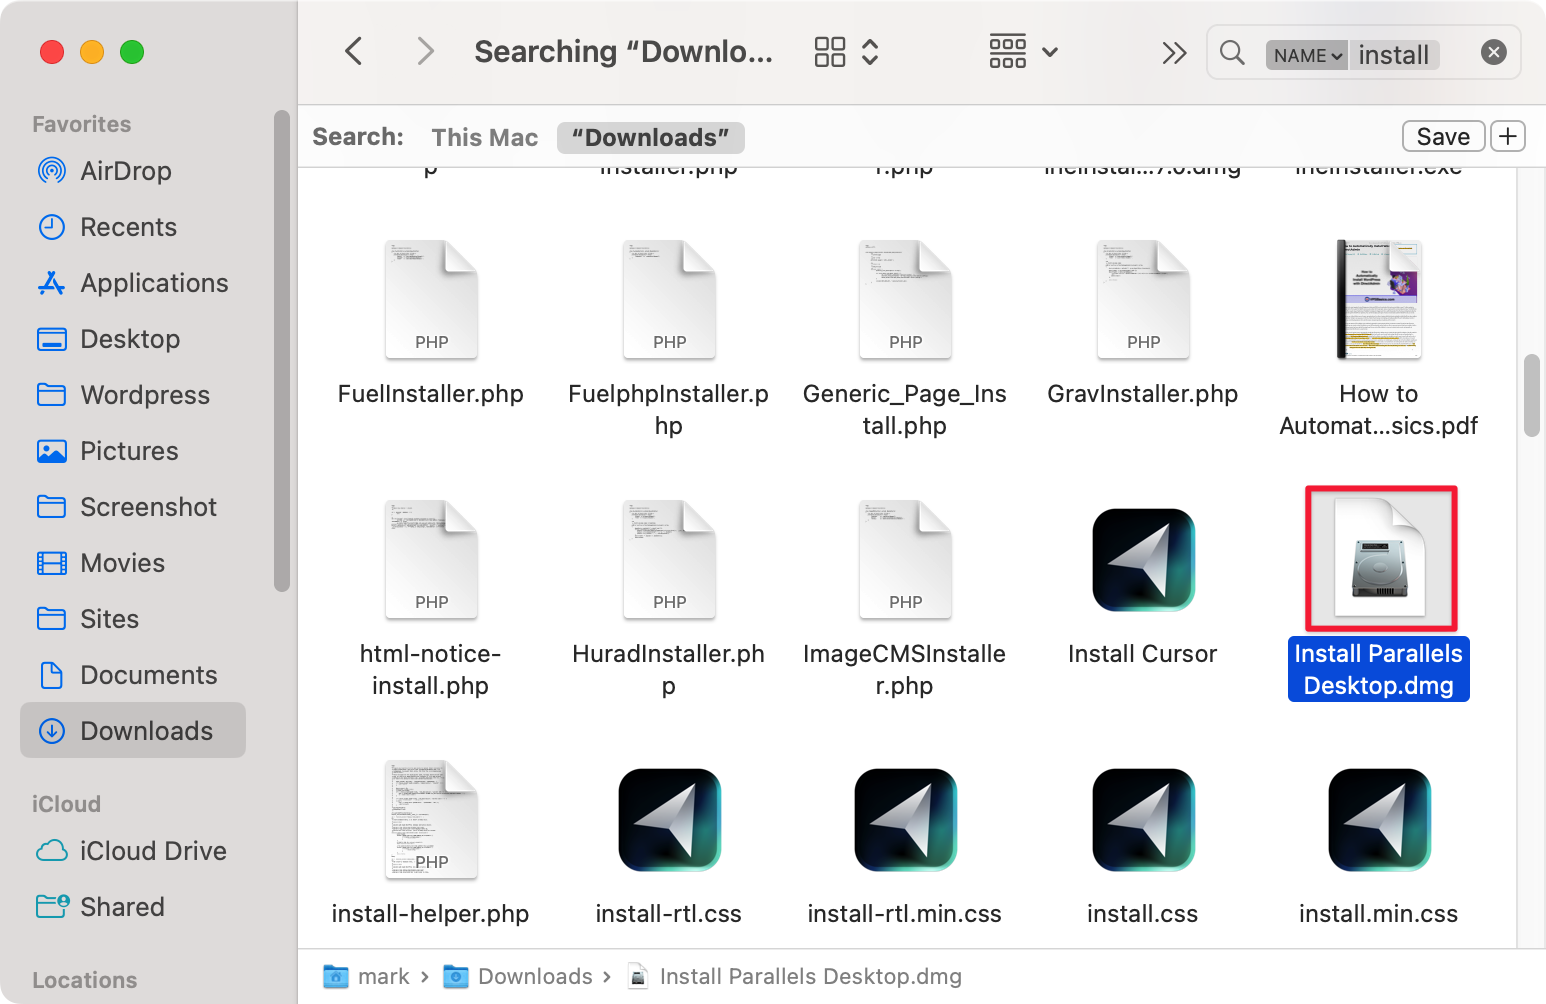The height and width of the screenshot is (1004, 1546).
Task: Expand the group-by options dropdown
Action: coord(1023,52)
